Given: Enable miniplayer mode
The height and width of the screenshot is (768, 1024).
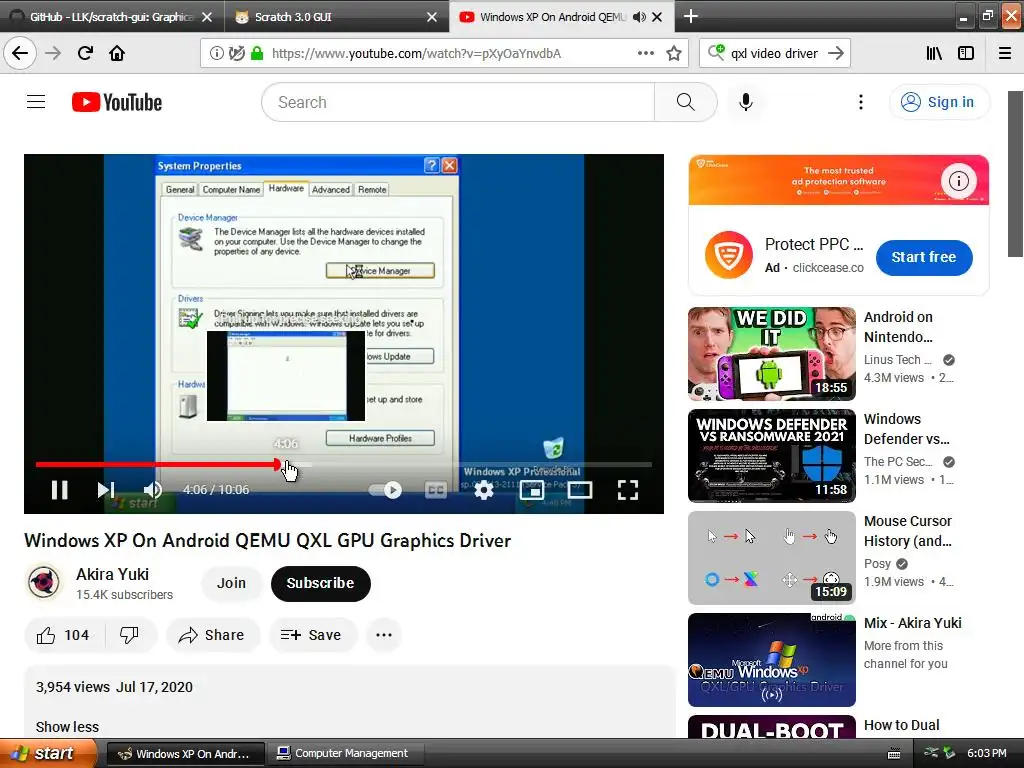Looking at the screenshot, I should 532,490.
